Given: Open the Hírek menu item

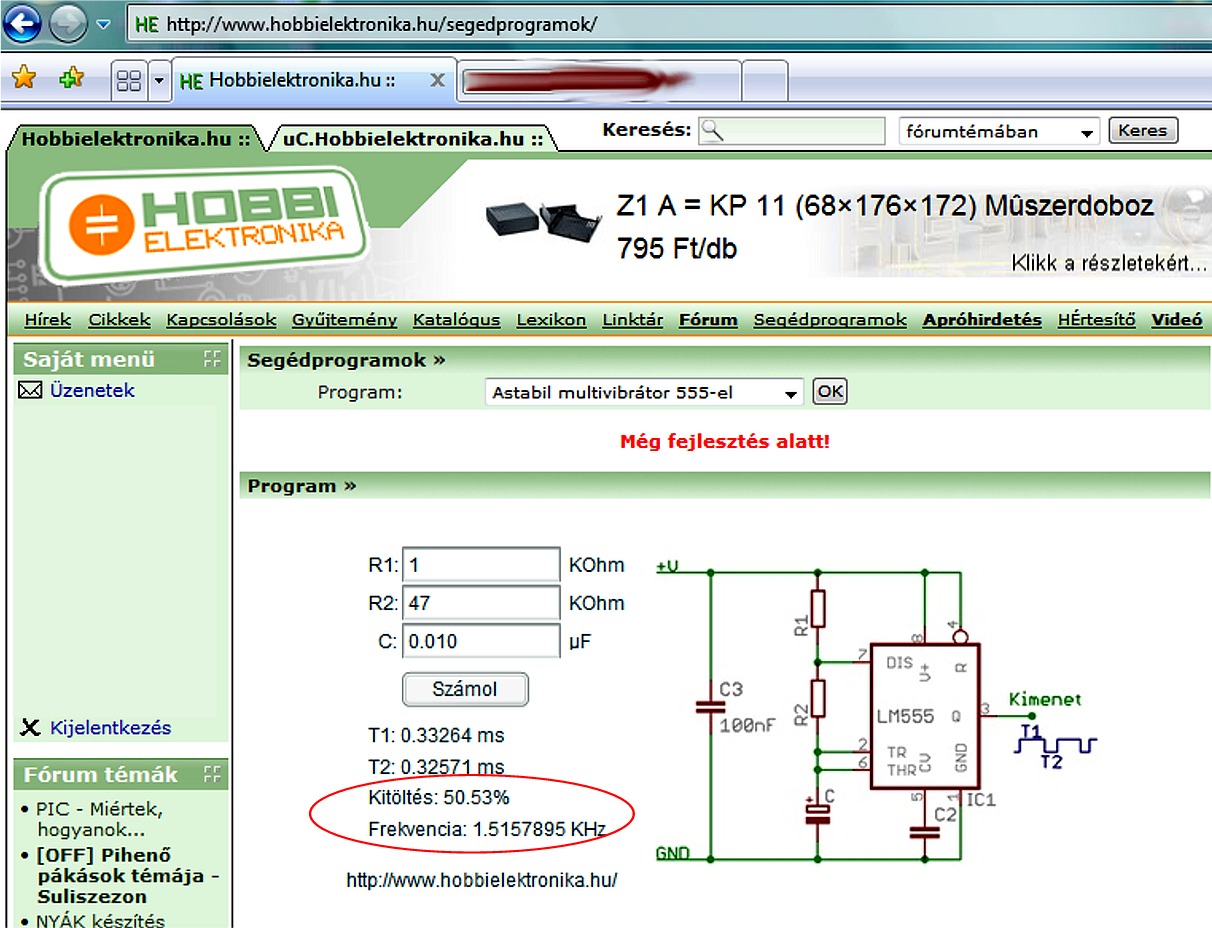Looking at the screenshot, I should click(x=48, y=320).
